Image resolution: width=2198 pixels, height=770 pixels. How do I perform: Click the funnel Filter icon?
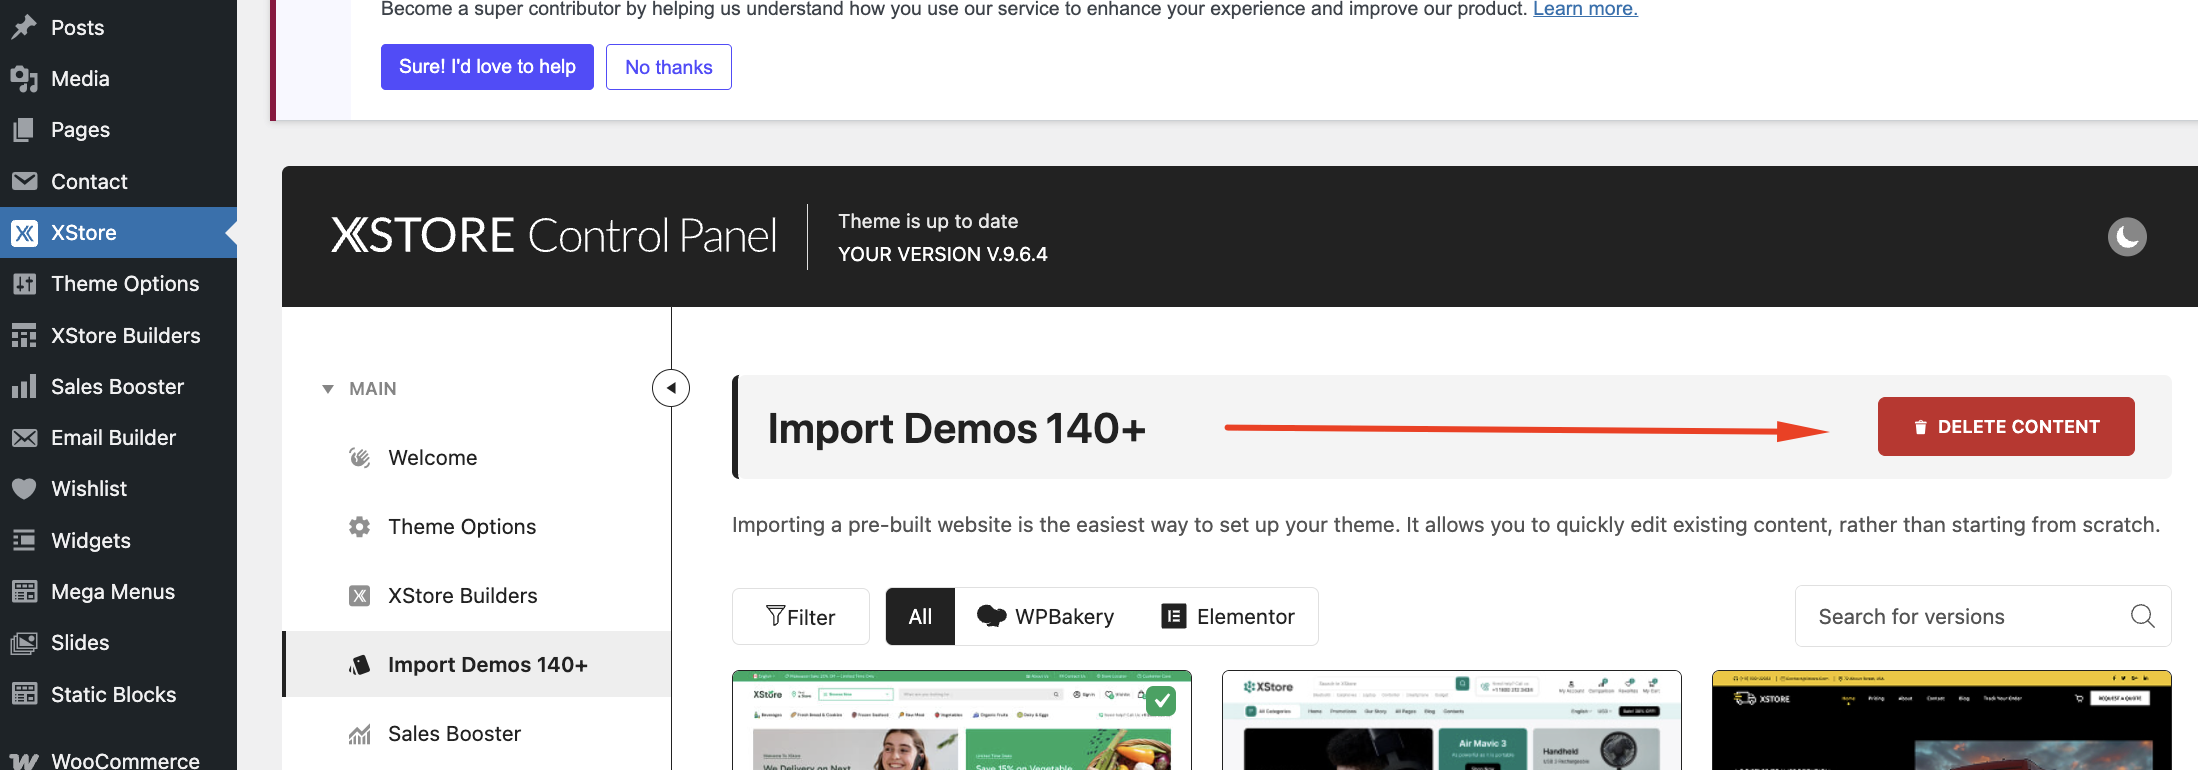[775, 616]
